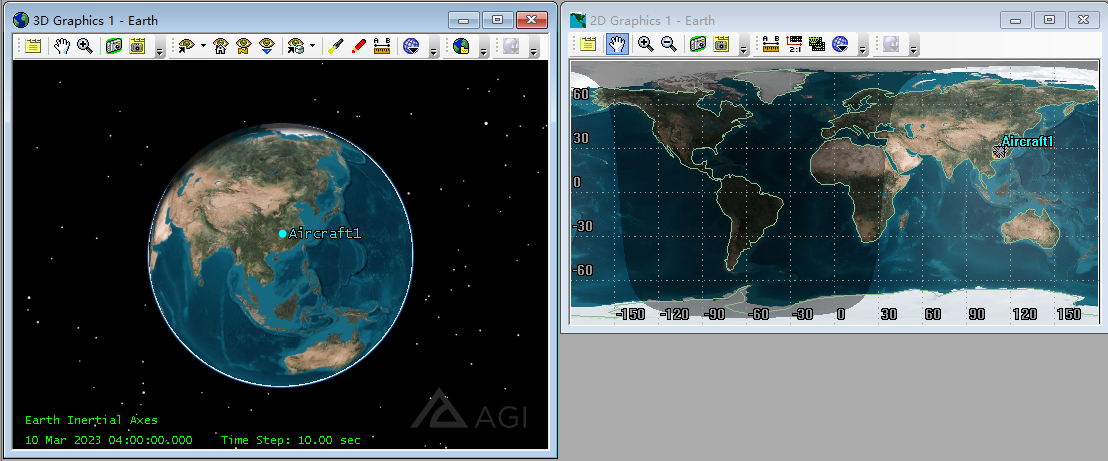
Task: Click the Stored Views eye icon
Action: [295, 47]
